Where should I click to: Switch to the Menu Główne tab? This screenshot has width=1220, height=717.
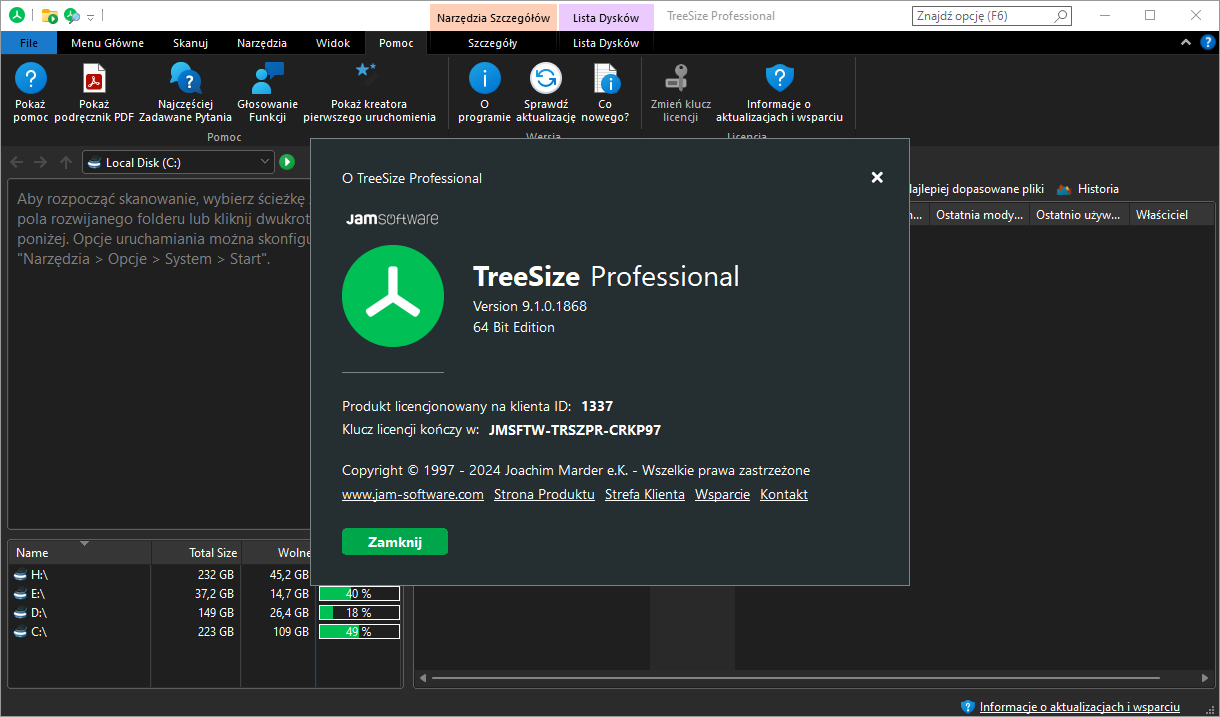[107, 43]
